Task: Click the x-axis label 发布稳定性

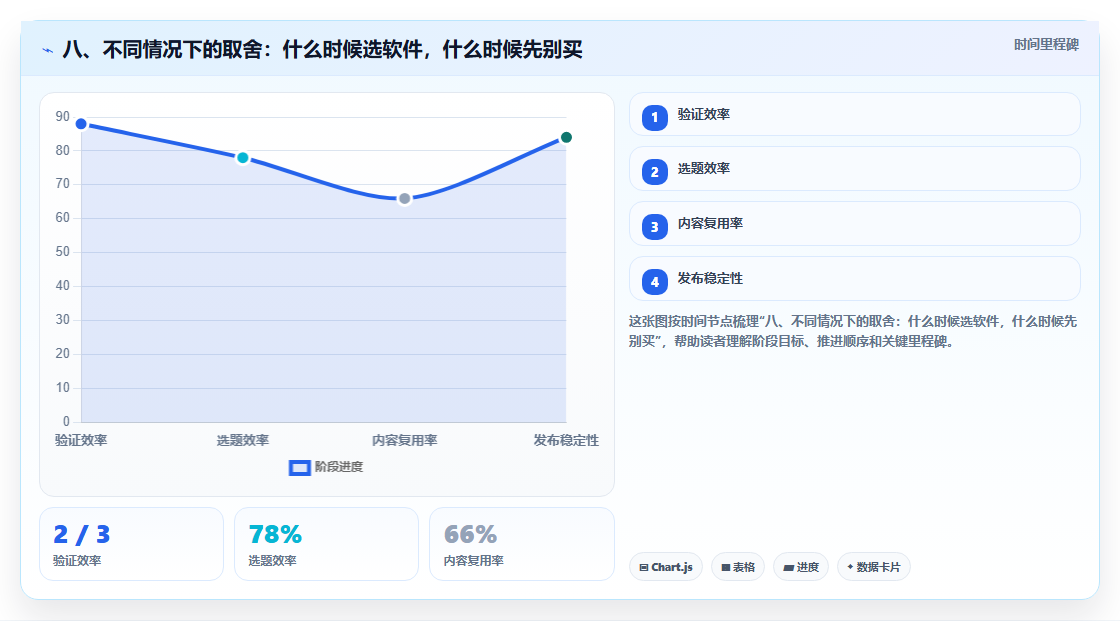Action: pyautogui.click(x=566, y=440)
